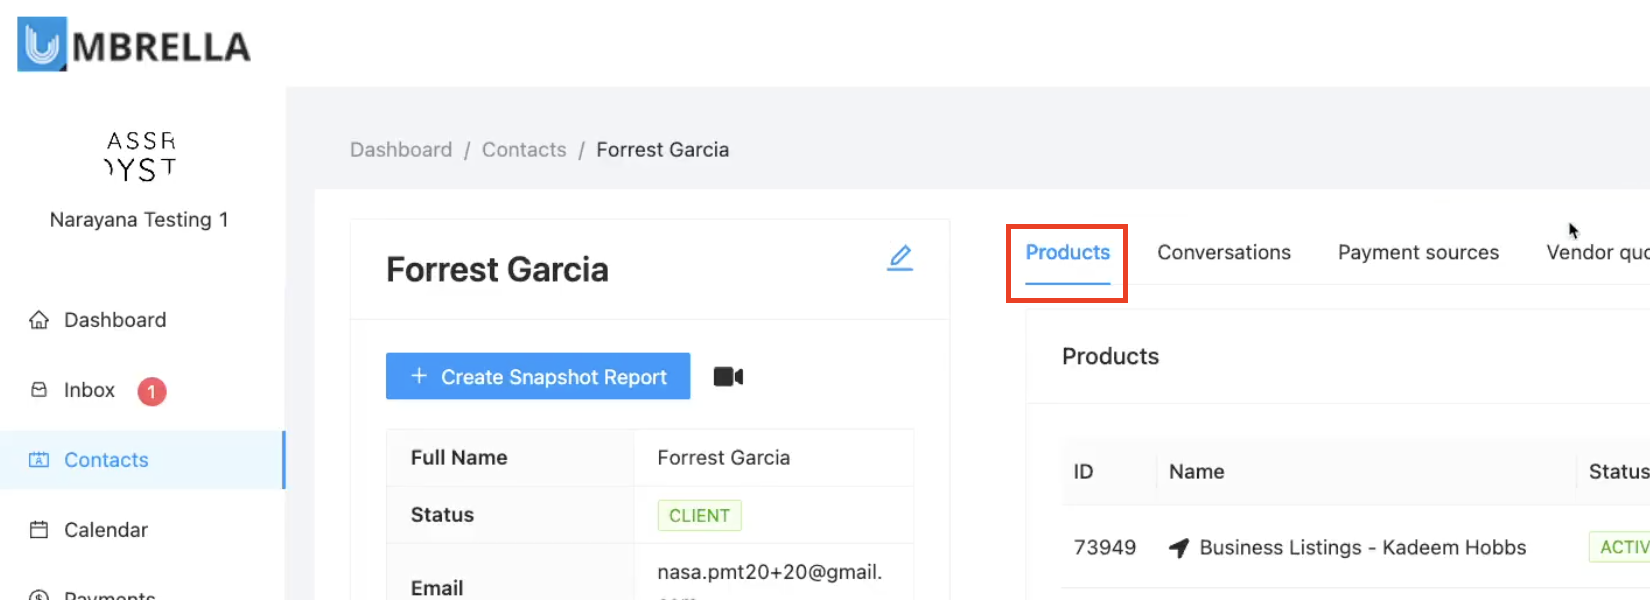Open the Vendor quotes tab
Image resolution: width=1650 pixels, height=600 pixels.
click(x=1597, y=253)
